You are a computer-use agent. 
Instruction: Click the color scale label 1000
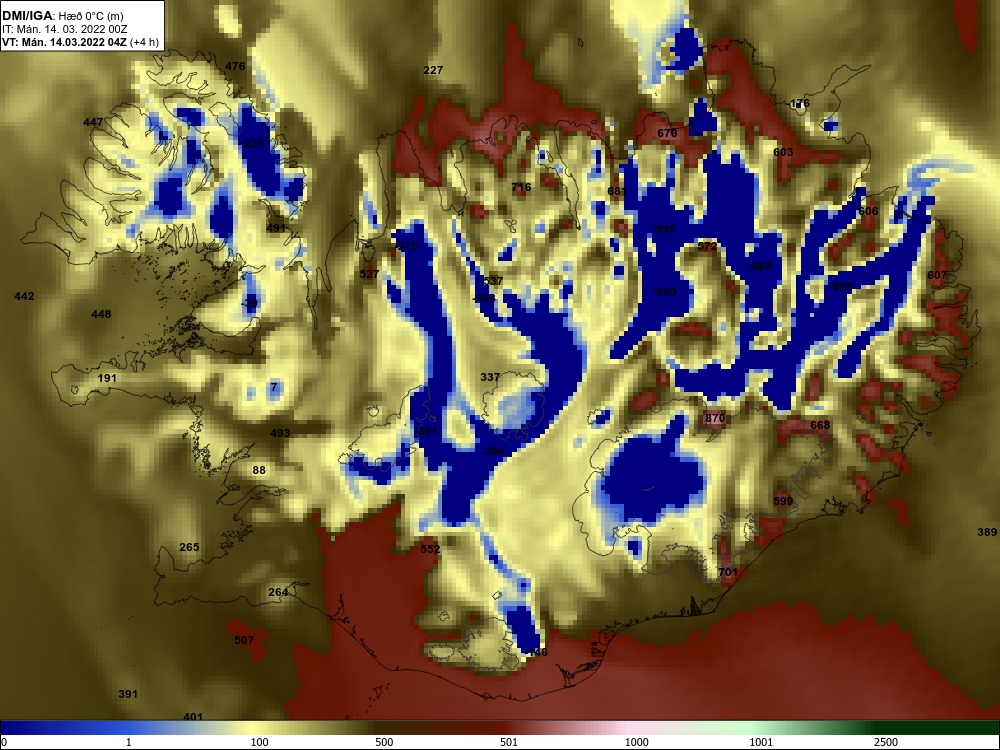[x=636, y=742]
